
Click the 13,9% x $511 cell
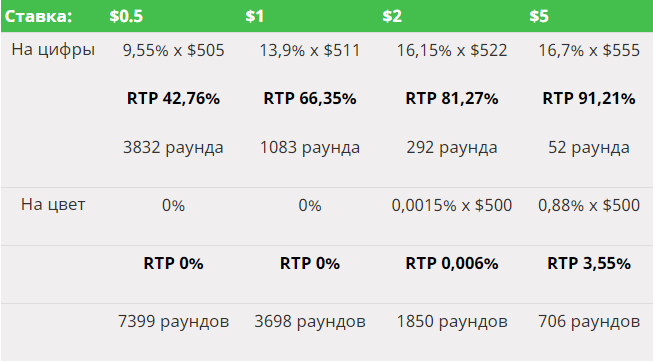click(x=310, y=50)
